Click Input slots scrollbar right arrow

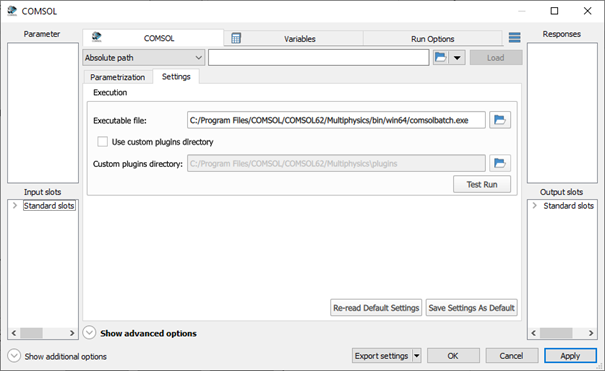72,333
